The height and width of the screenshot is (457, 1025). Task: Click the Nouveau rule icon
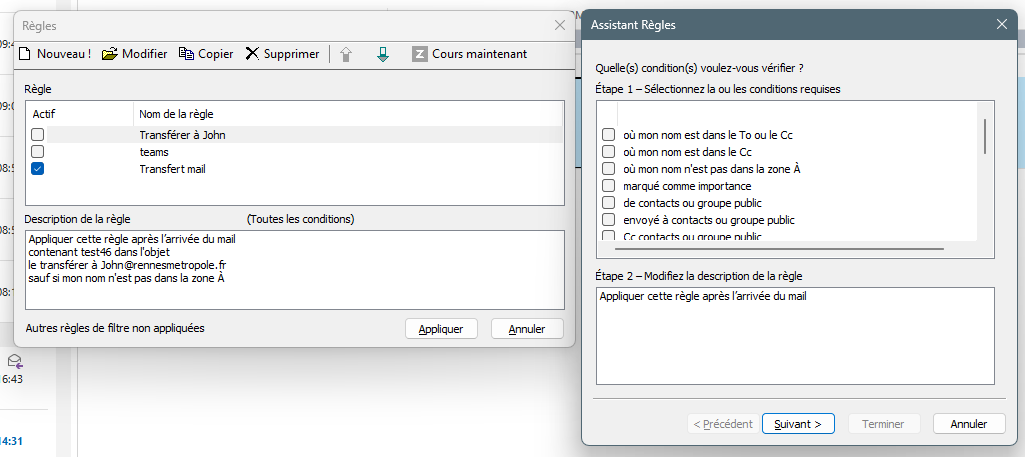(x=26, y=54)
